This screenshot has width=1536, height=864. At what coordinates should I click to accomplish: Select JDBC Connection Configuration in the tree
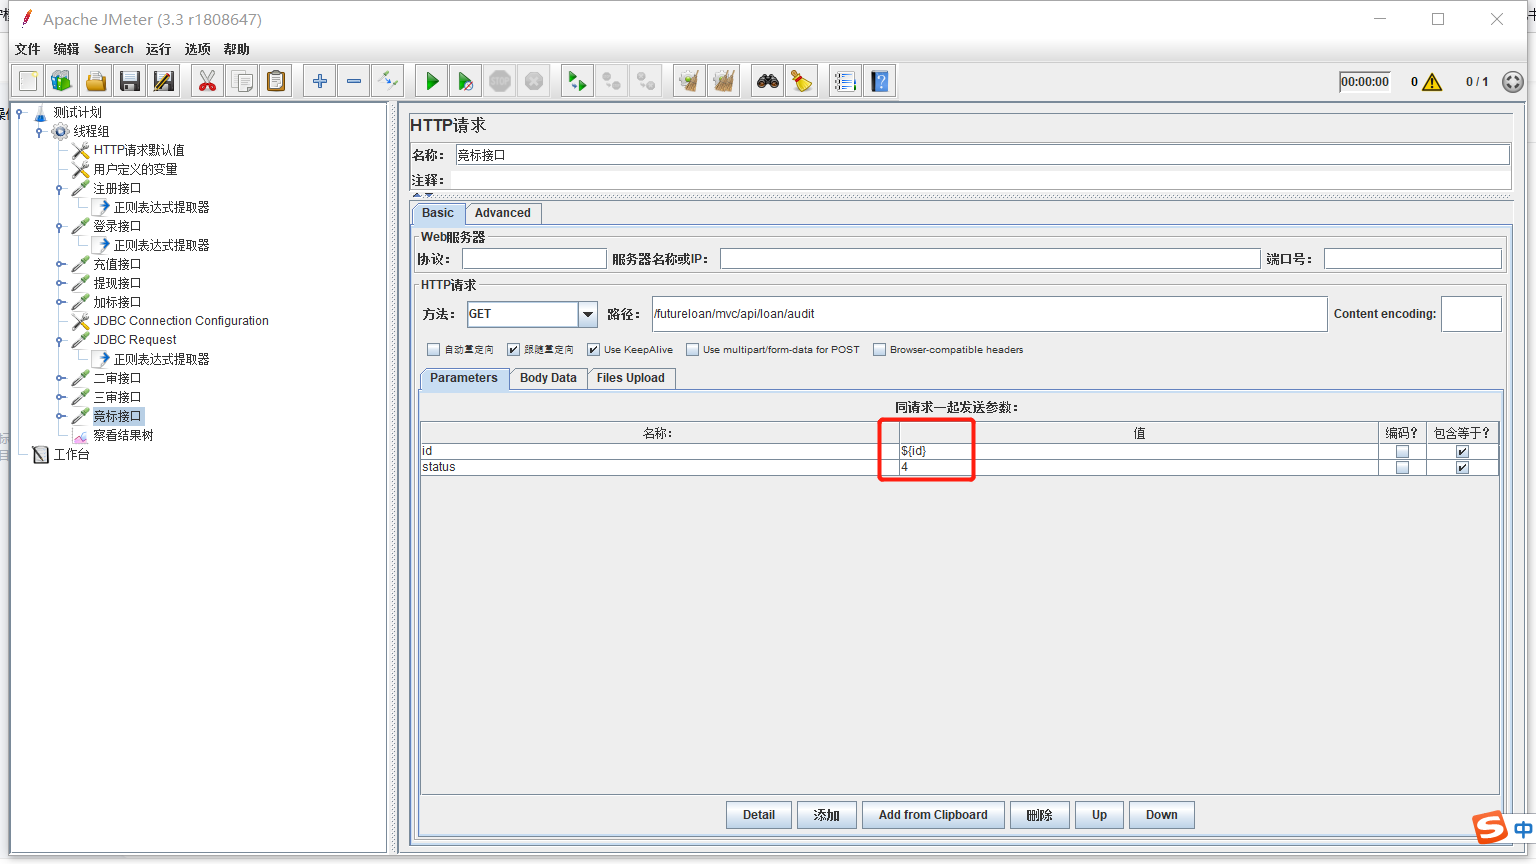(x=181, y=321)
